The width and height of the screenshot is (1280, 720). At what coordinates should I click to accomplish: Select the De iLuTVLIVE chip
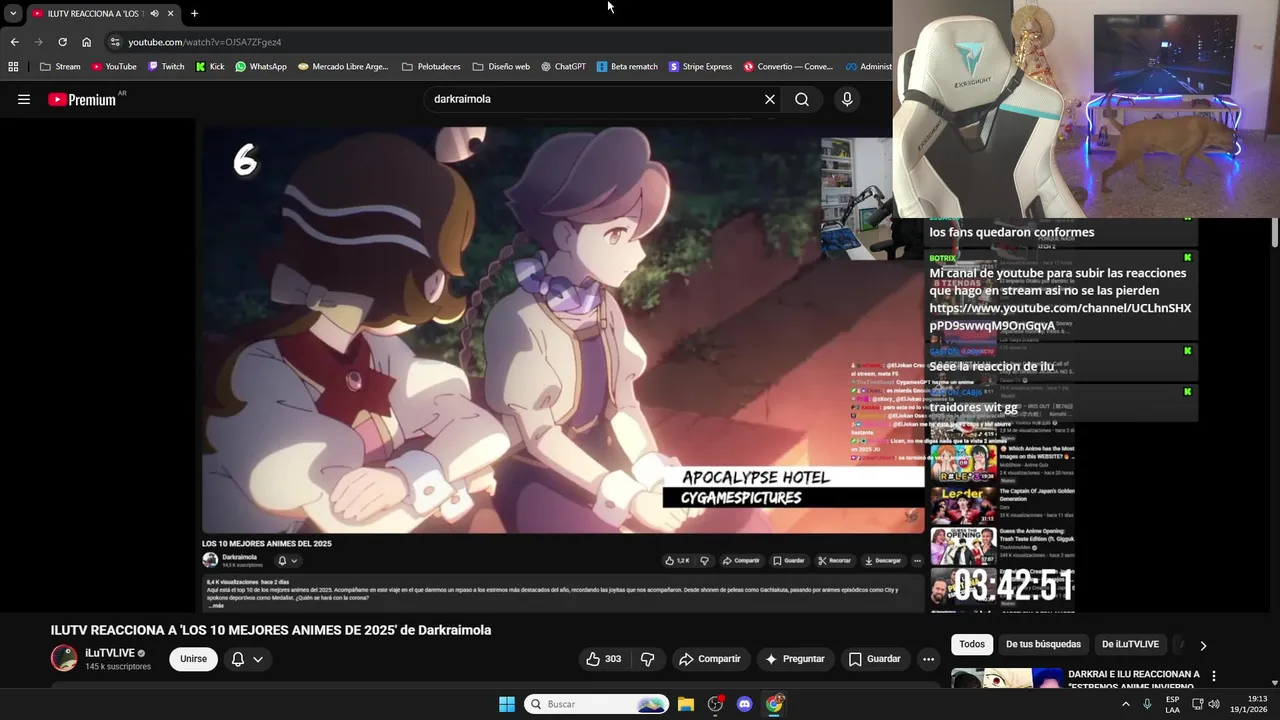click(1130, 645)
